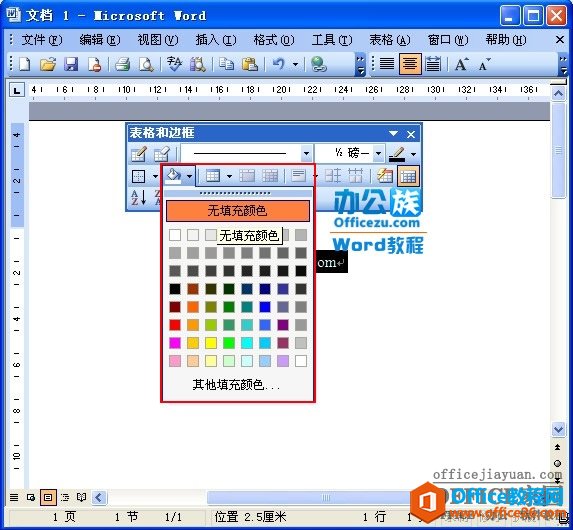Click the Merge Cells icon
The width and height of the screenshot is (573, 530).
click(247, 176)
